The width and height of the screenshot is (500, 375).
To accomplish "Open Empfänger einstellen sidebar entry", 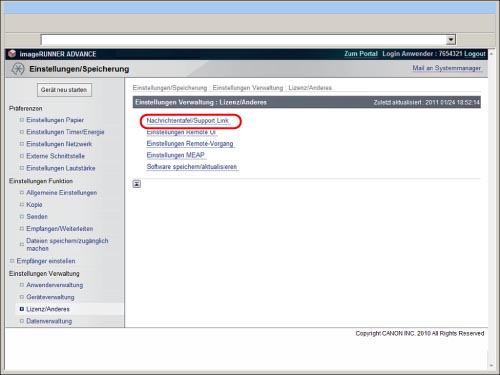I will click(46, 261).
